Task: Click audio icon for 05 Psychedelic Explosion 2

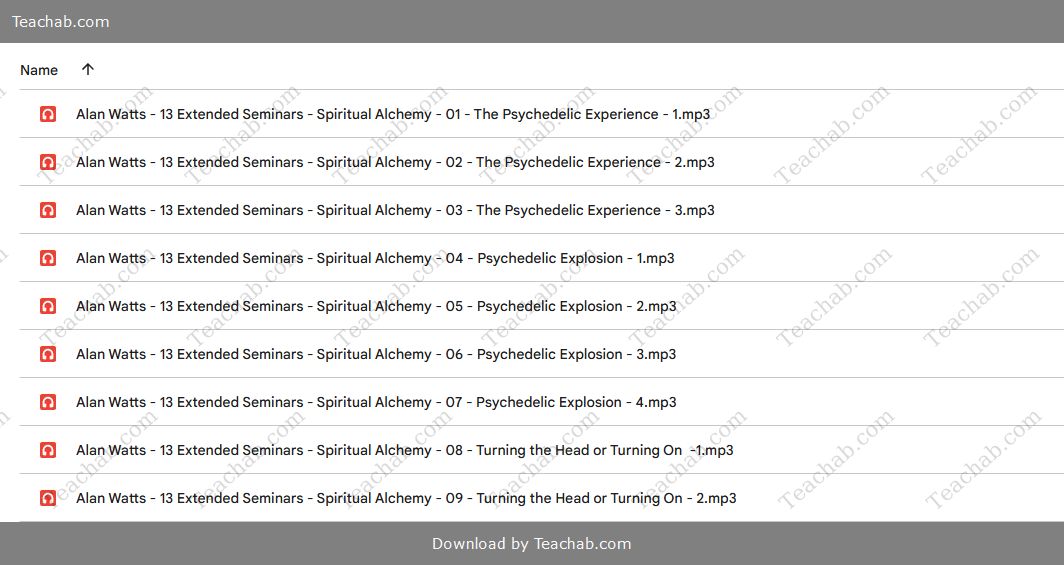Action: 48,306
